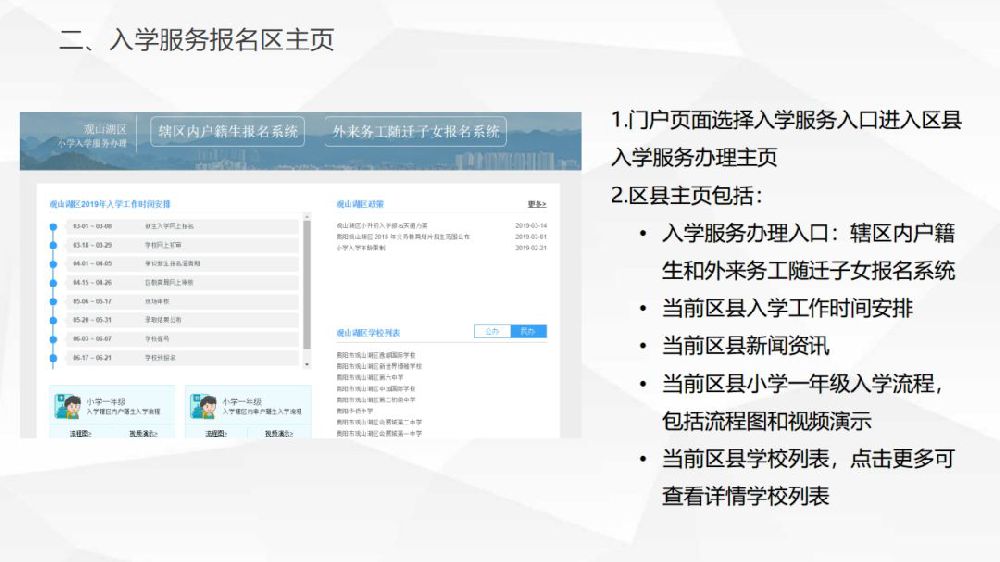This screenshot has width=1000, height=562.
Task: Open 流程图> link on right enrollment card
Action: (x=216, y=434)
